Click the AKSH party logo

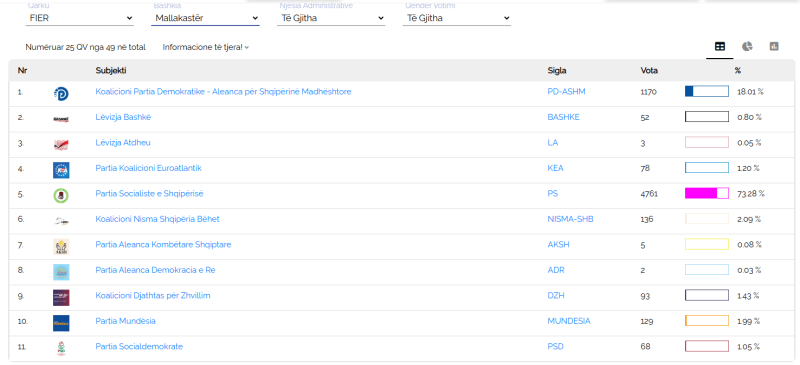tap(61, 247)
